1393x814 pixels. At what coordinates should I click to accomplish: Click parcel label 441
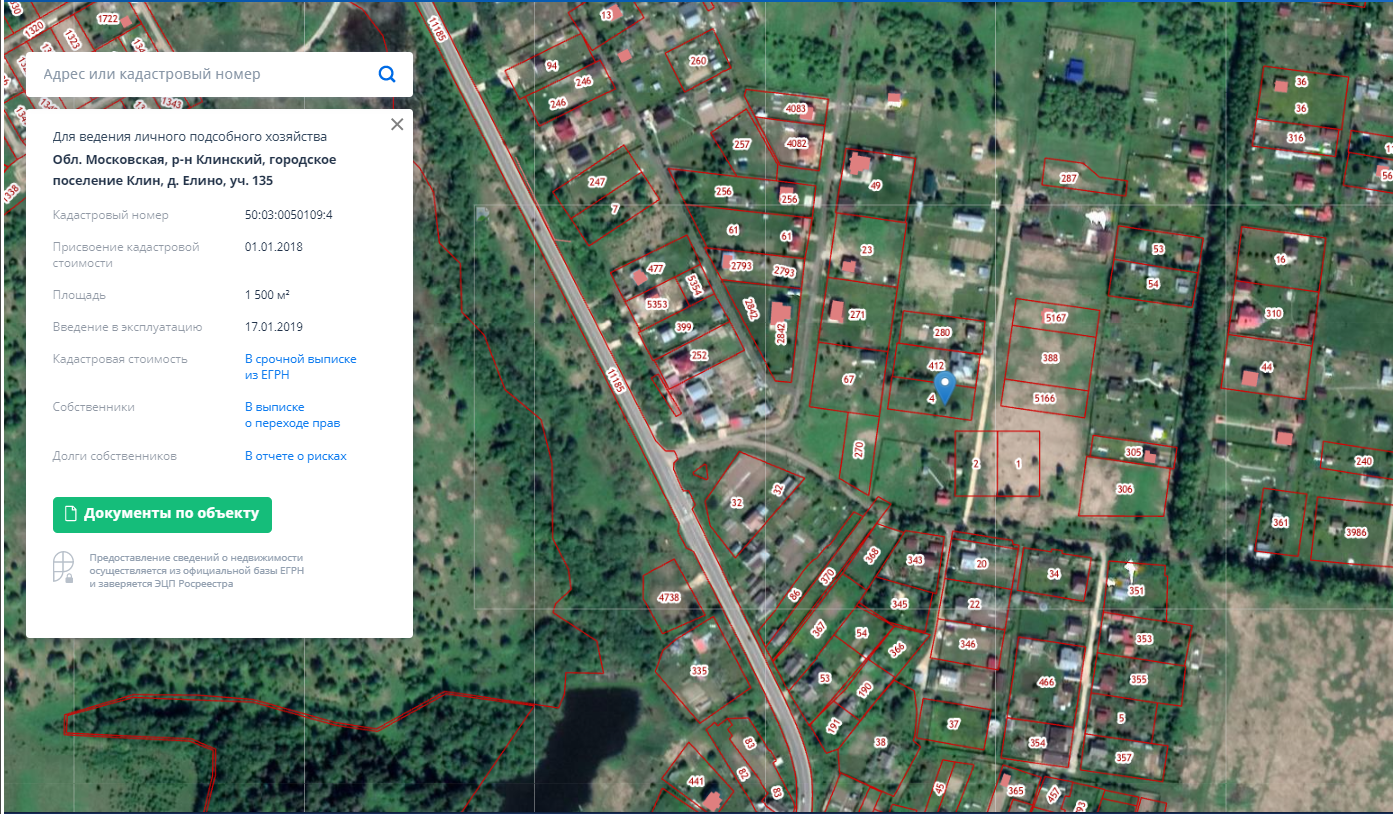(x=697, y=781)
